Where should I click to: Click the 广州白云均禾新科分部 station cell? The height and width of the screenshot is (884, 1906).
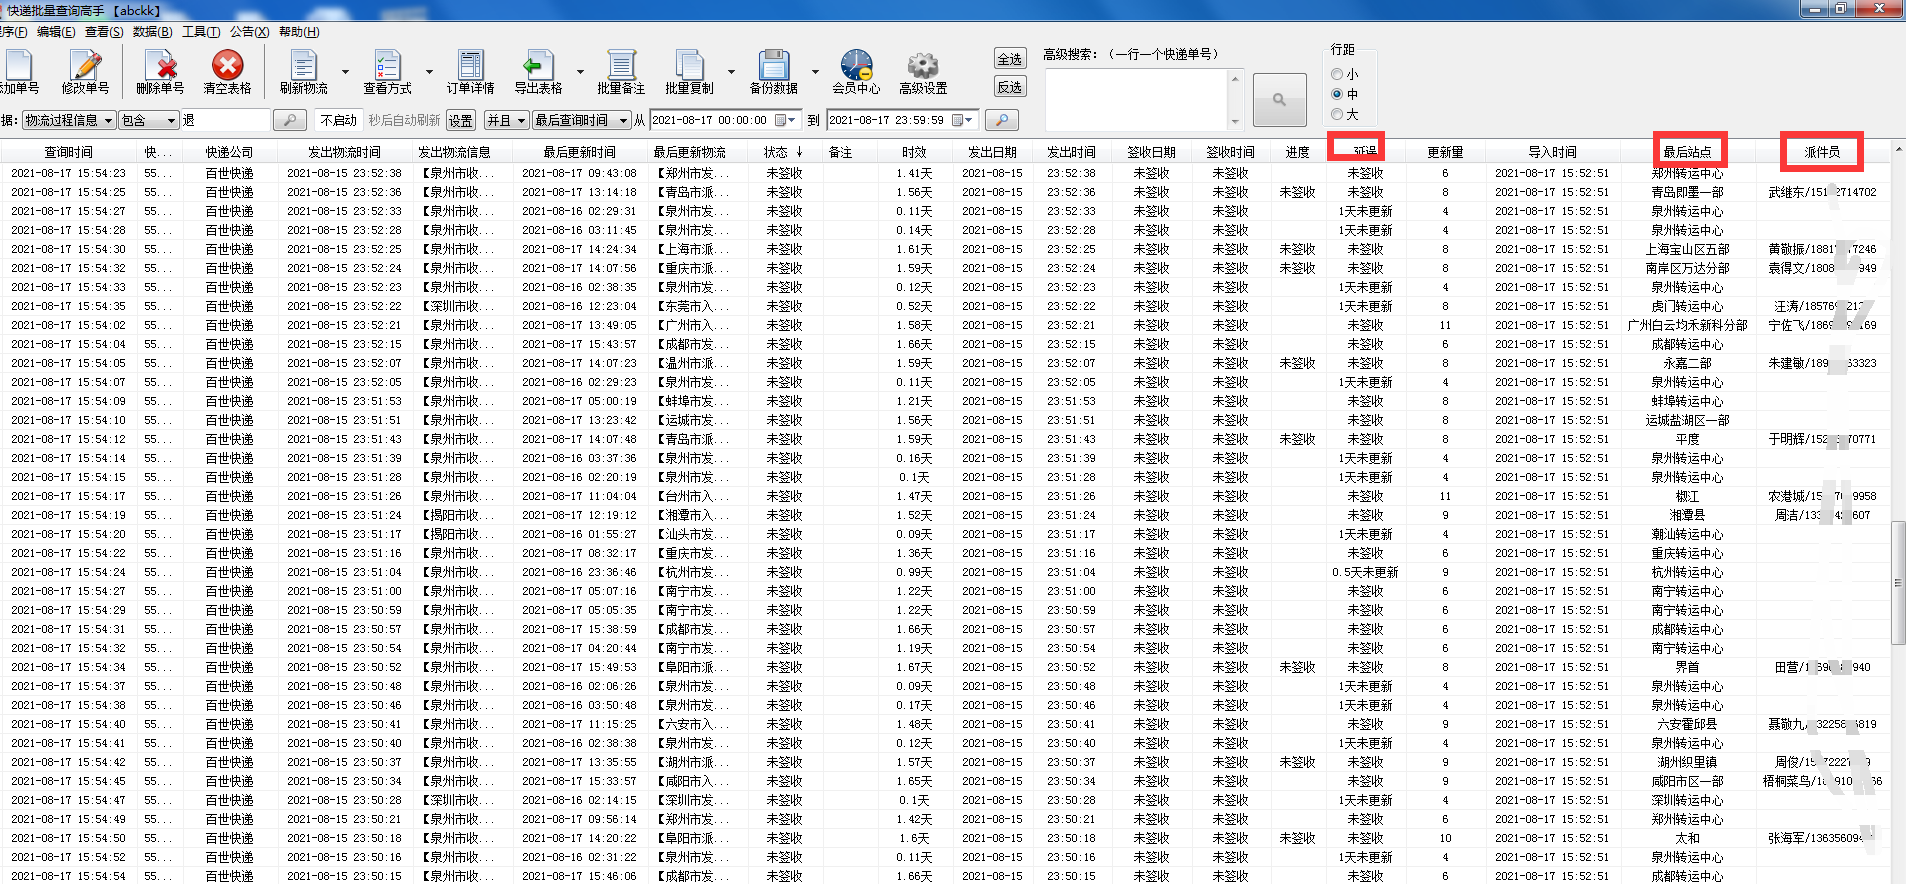[1687, 325]
